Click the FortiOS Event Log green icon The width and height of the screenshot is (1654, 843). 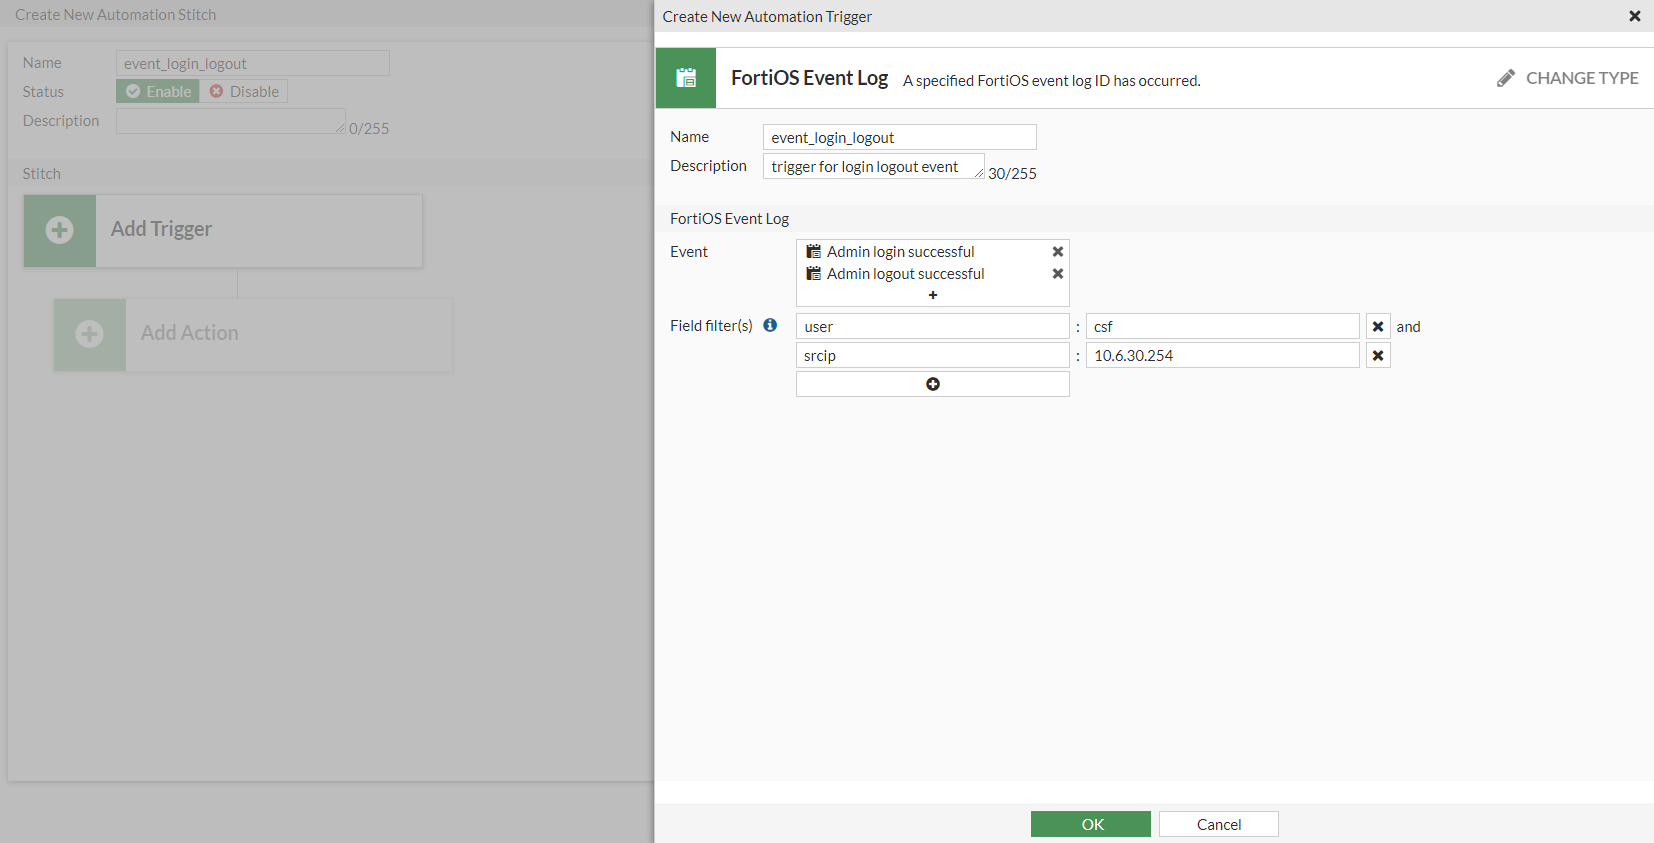tap(686, 78)
